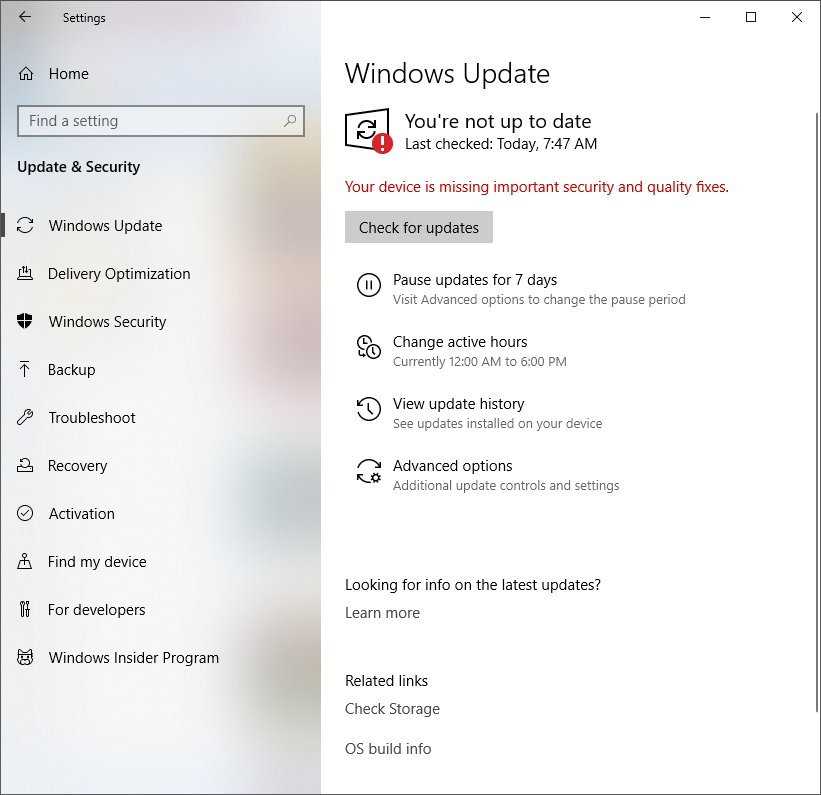Screen dimensions: 821x795
Task: Go to Windows Security page
Action: [160, 322]
